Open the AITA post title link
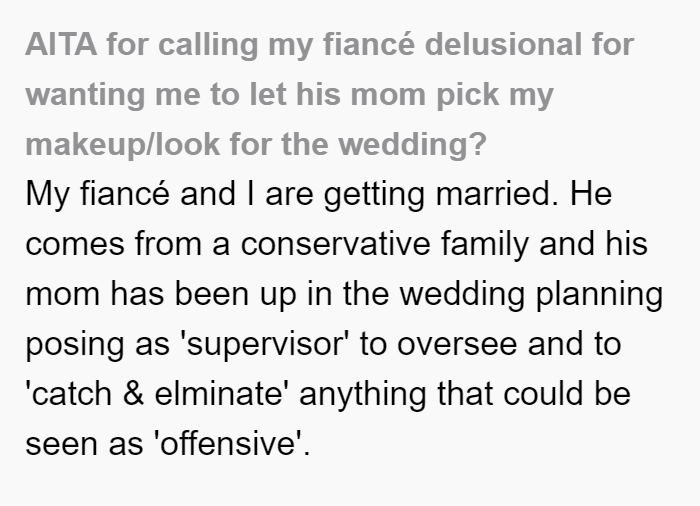The height and width of the screenshot is (506, 700). (x=329, y=95)
